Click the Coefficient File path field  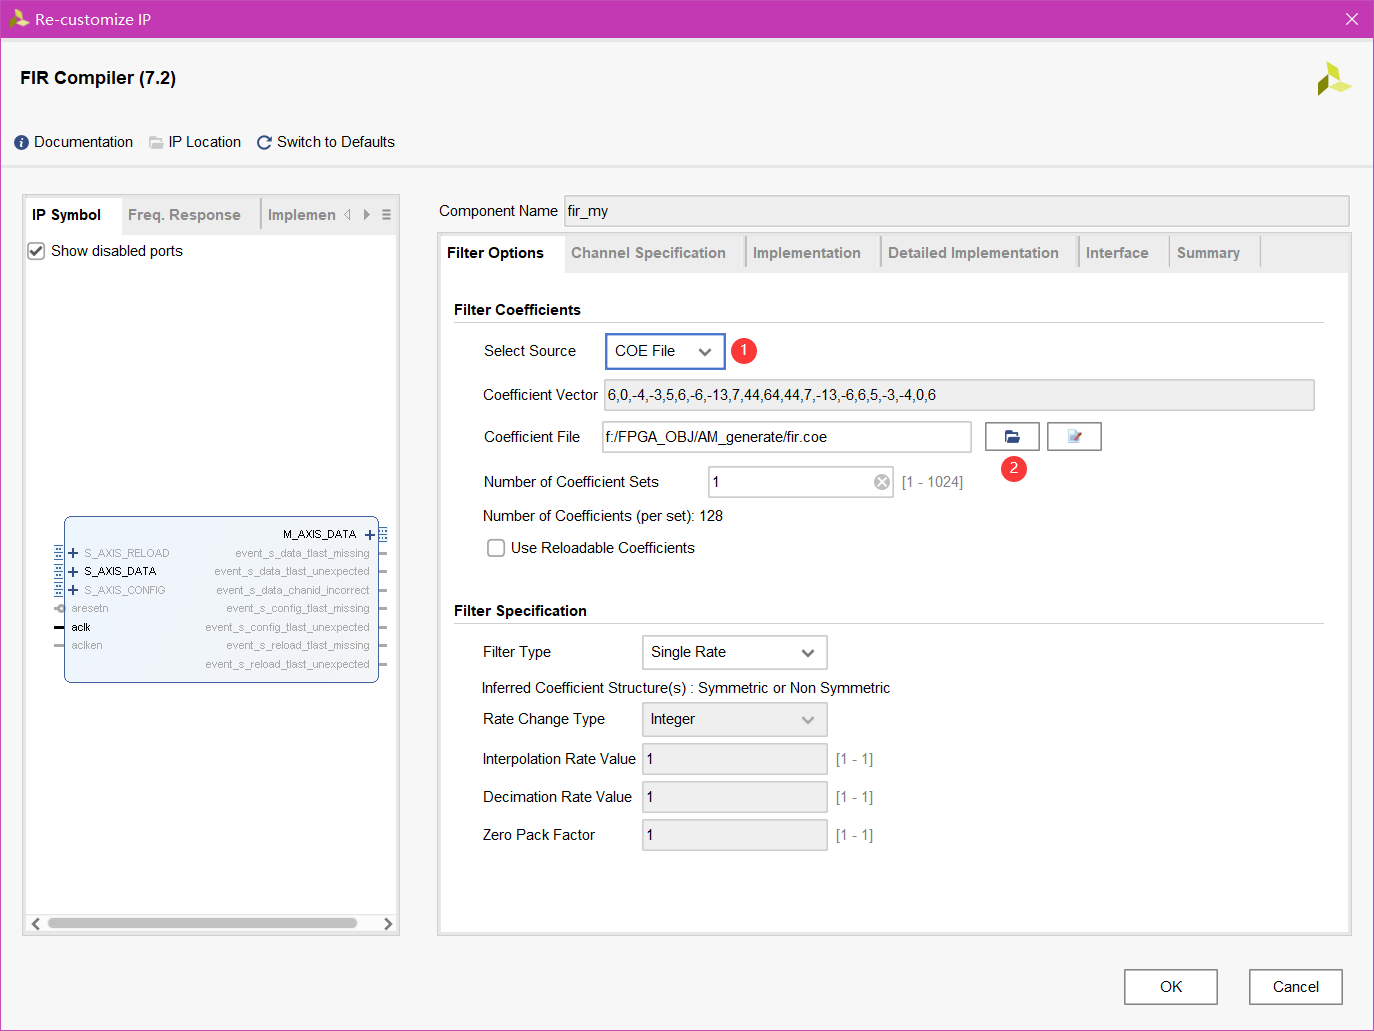point(787,437)
